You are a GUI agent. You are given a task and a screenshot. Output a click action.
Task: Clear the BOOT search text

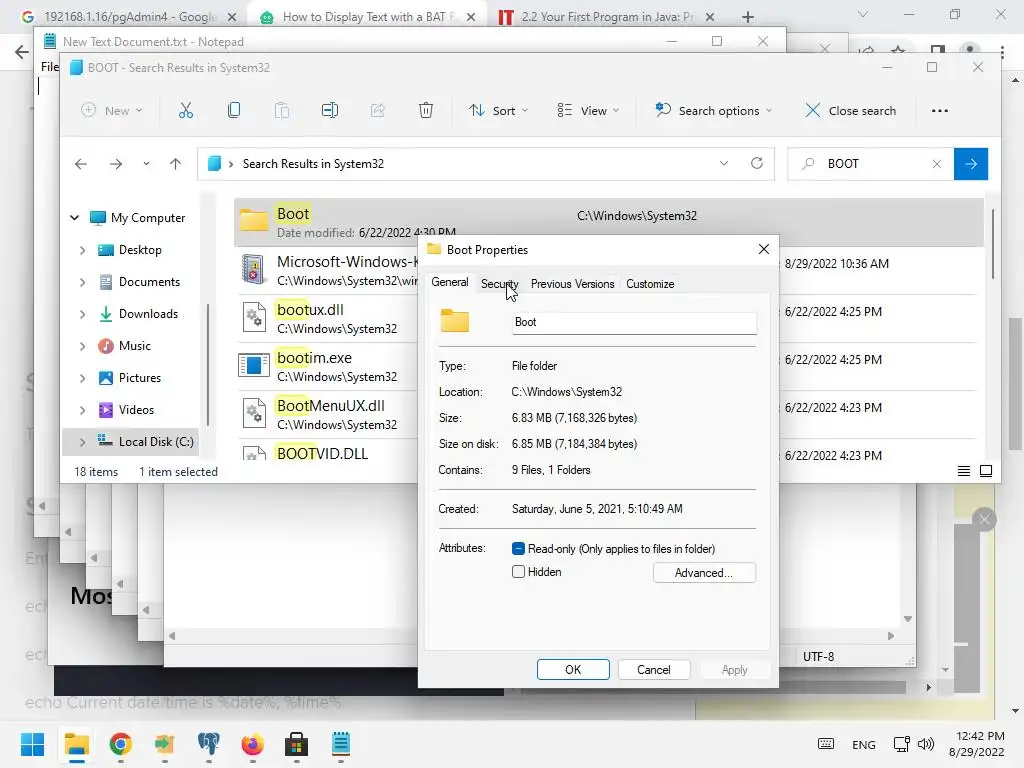tap(936, 164)
